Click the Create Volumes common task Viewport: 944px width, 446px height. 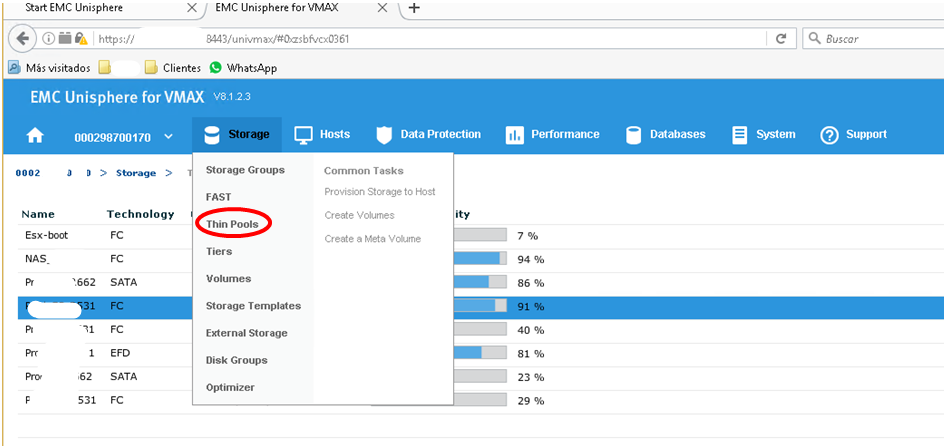pyautogui.click(x=359, y=215)
